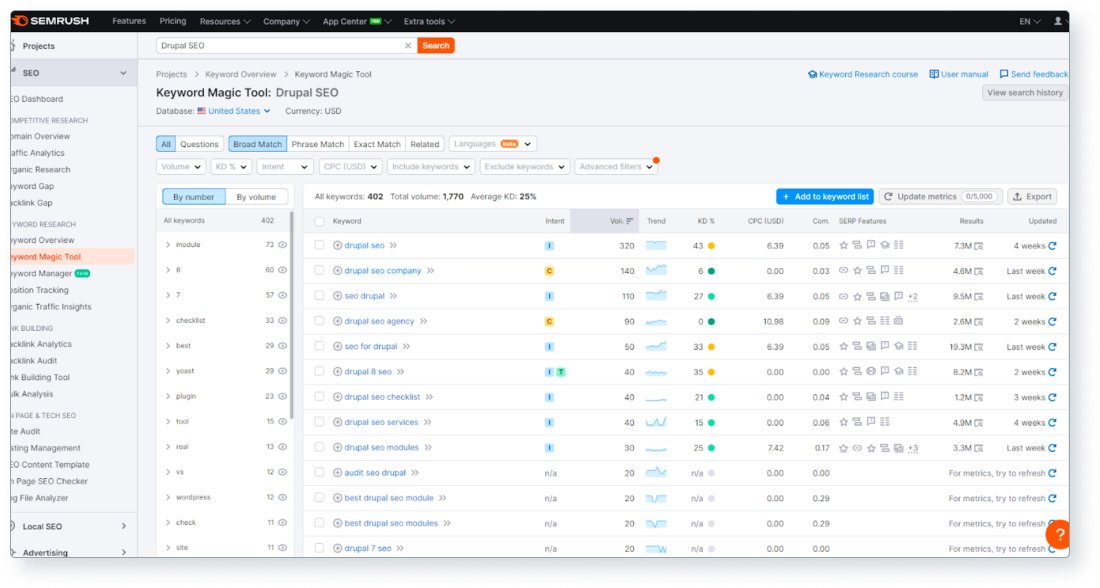Click the "Add to keyword list" button

tap(824, 196)
